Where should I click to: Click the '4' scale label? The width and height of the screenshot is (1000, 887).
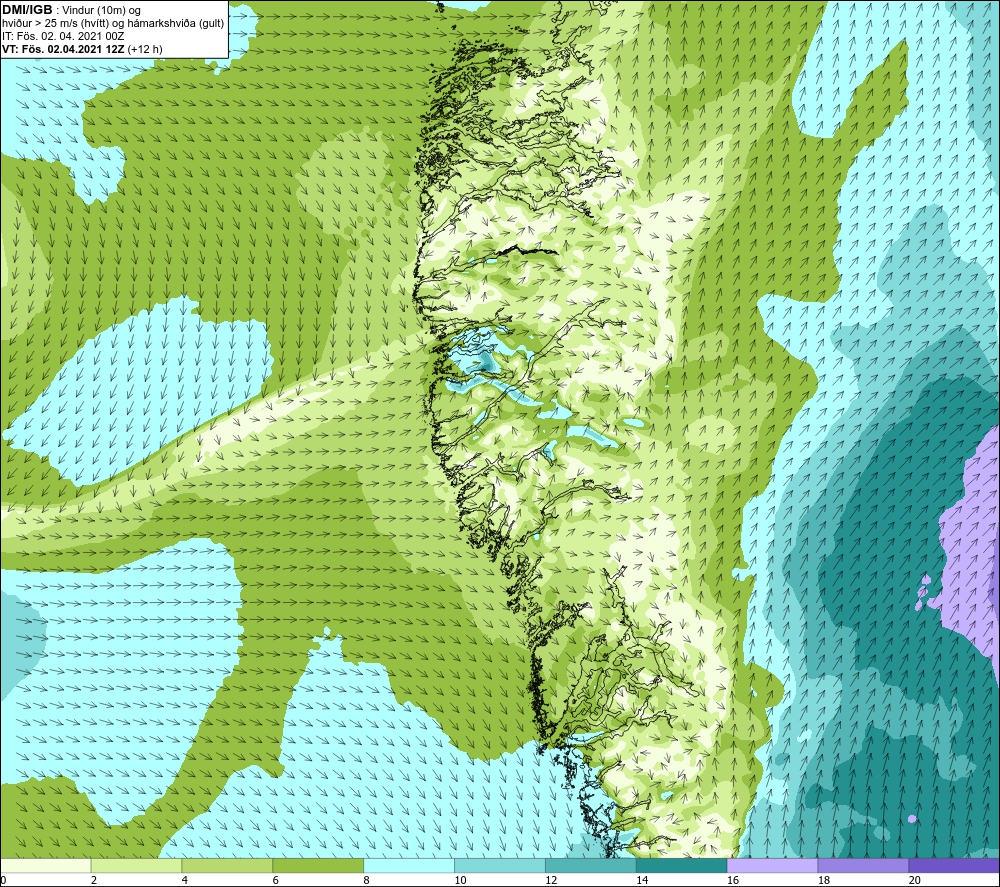point(185,880)
